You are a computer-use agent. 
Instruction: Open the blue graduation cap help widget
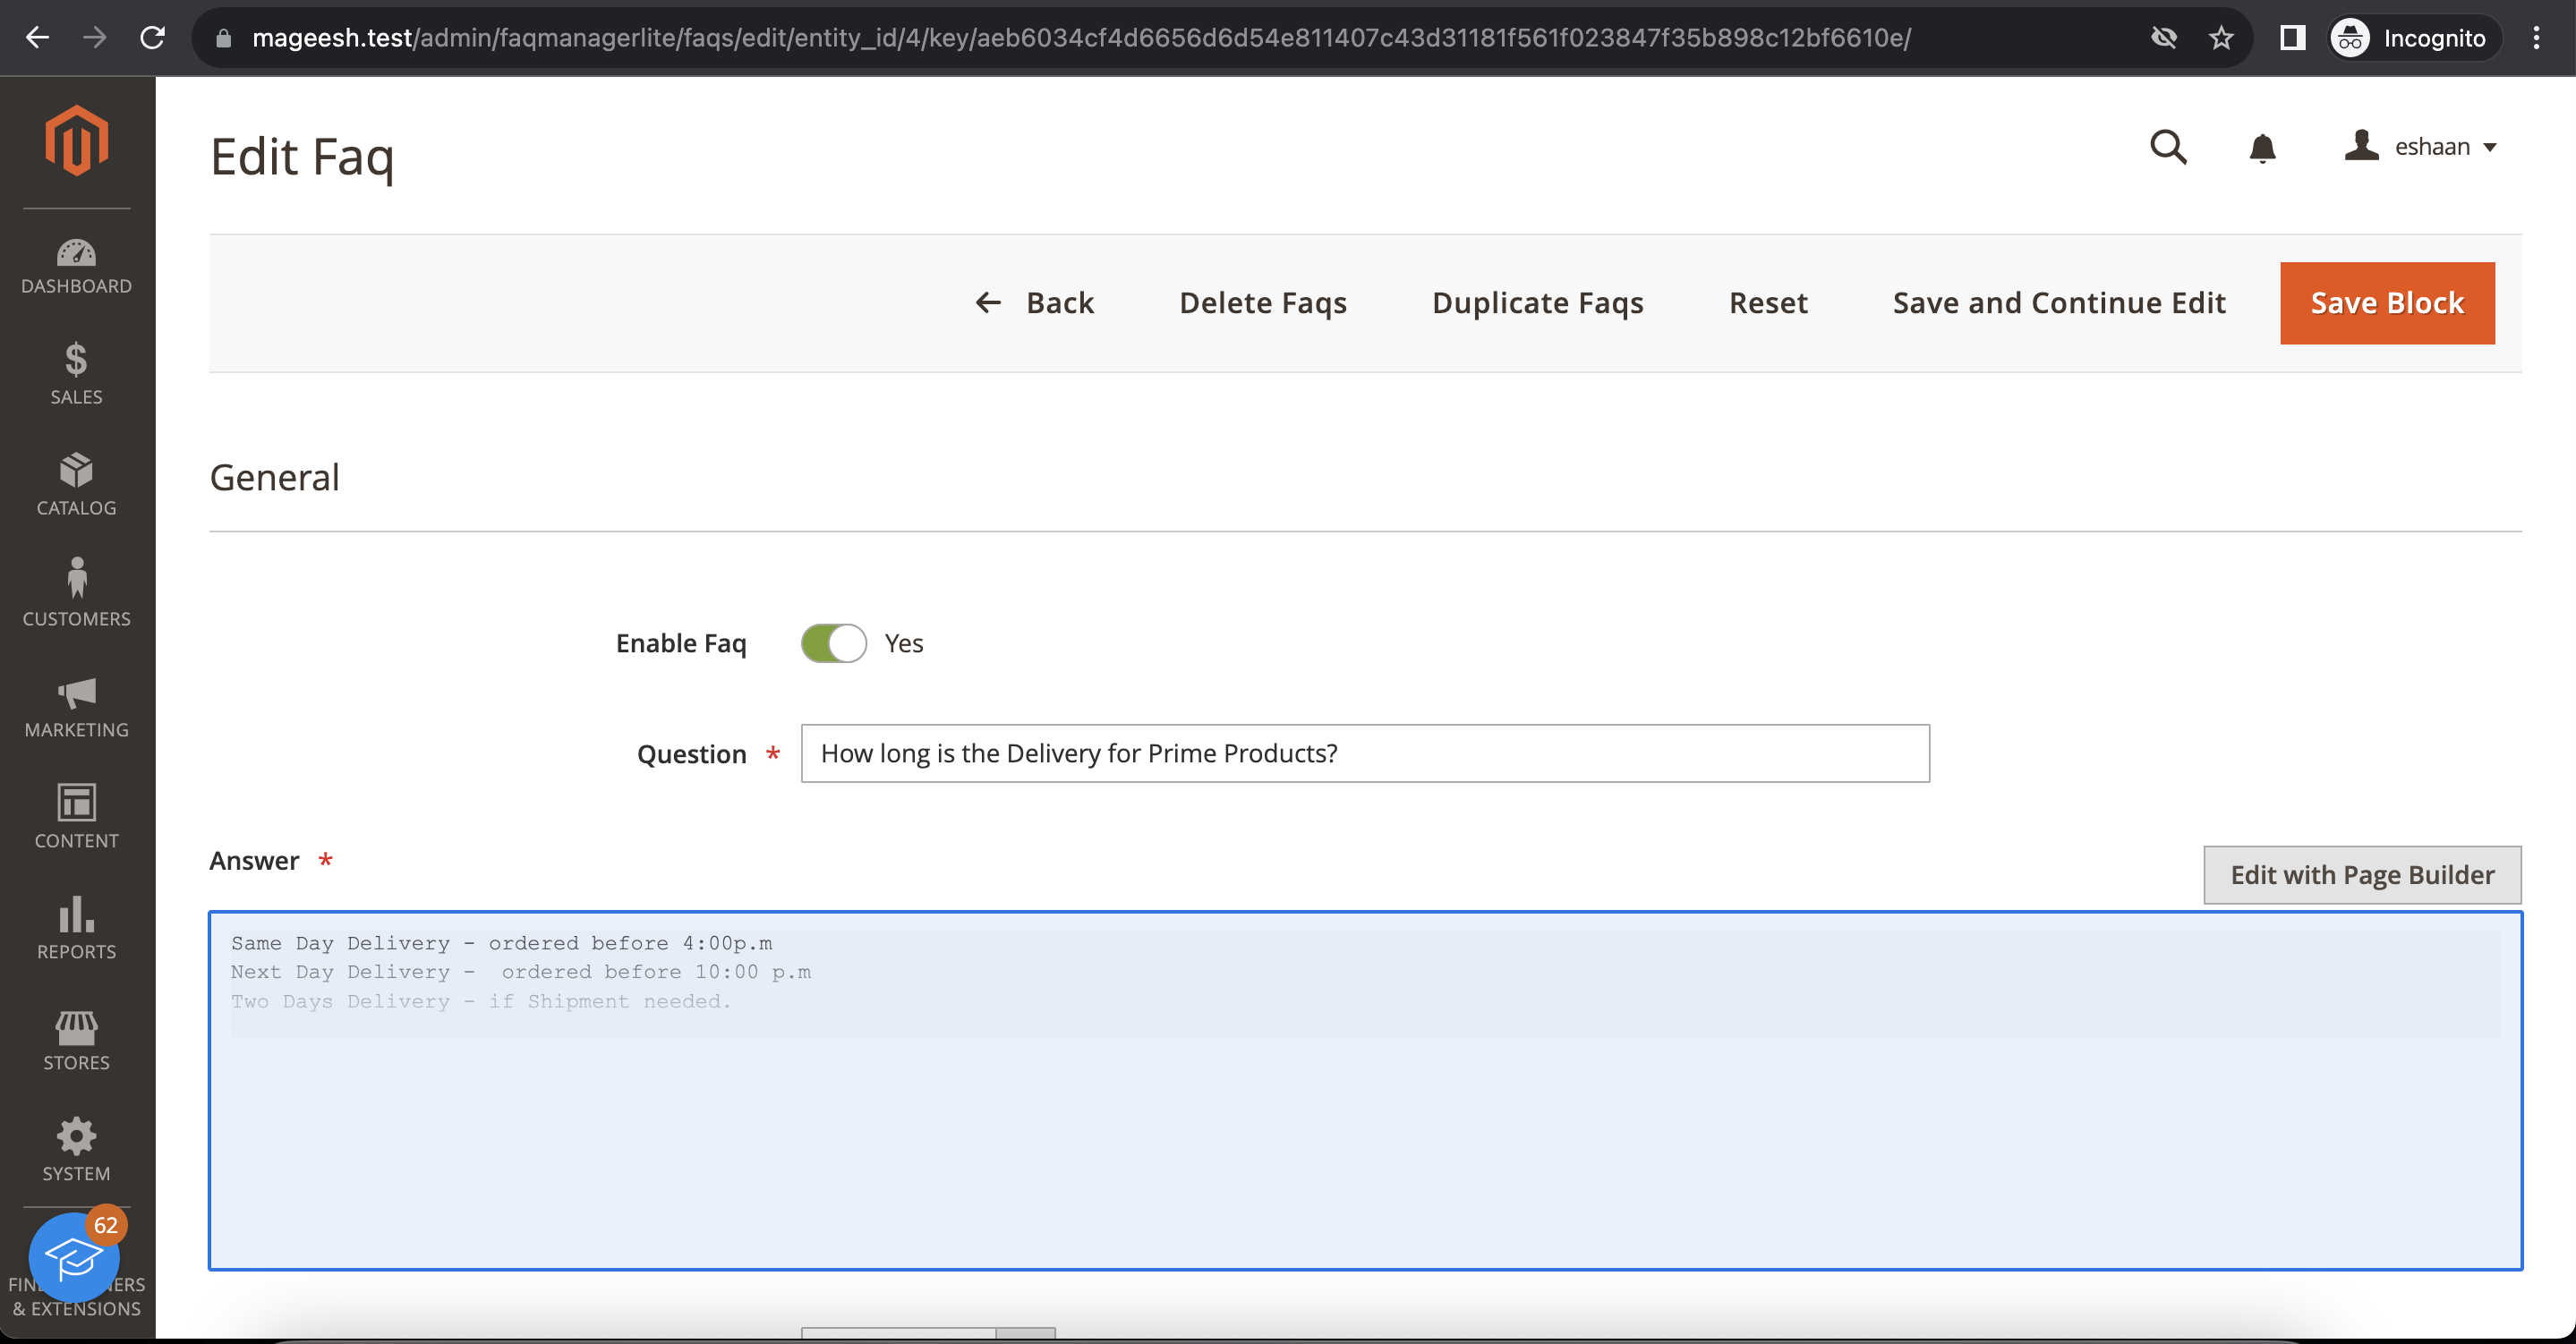[74, 1257]
